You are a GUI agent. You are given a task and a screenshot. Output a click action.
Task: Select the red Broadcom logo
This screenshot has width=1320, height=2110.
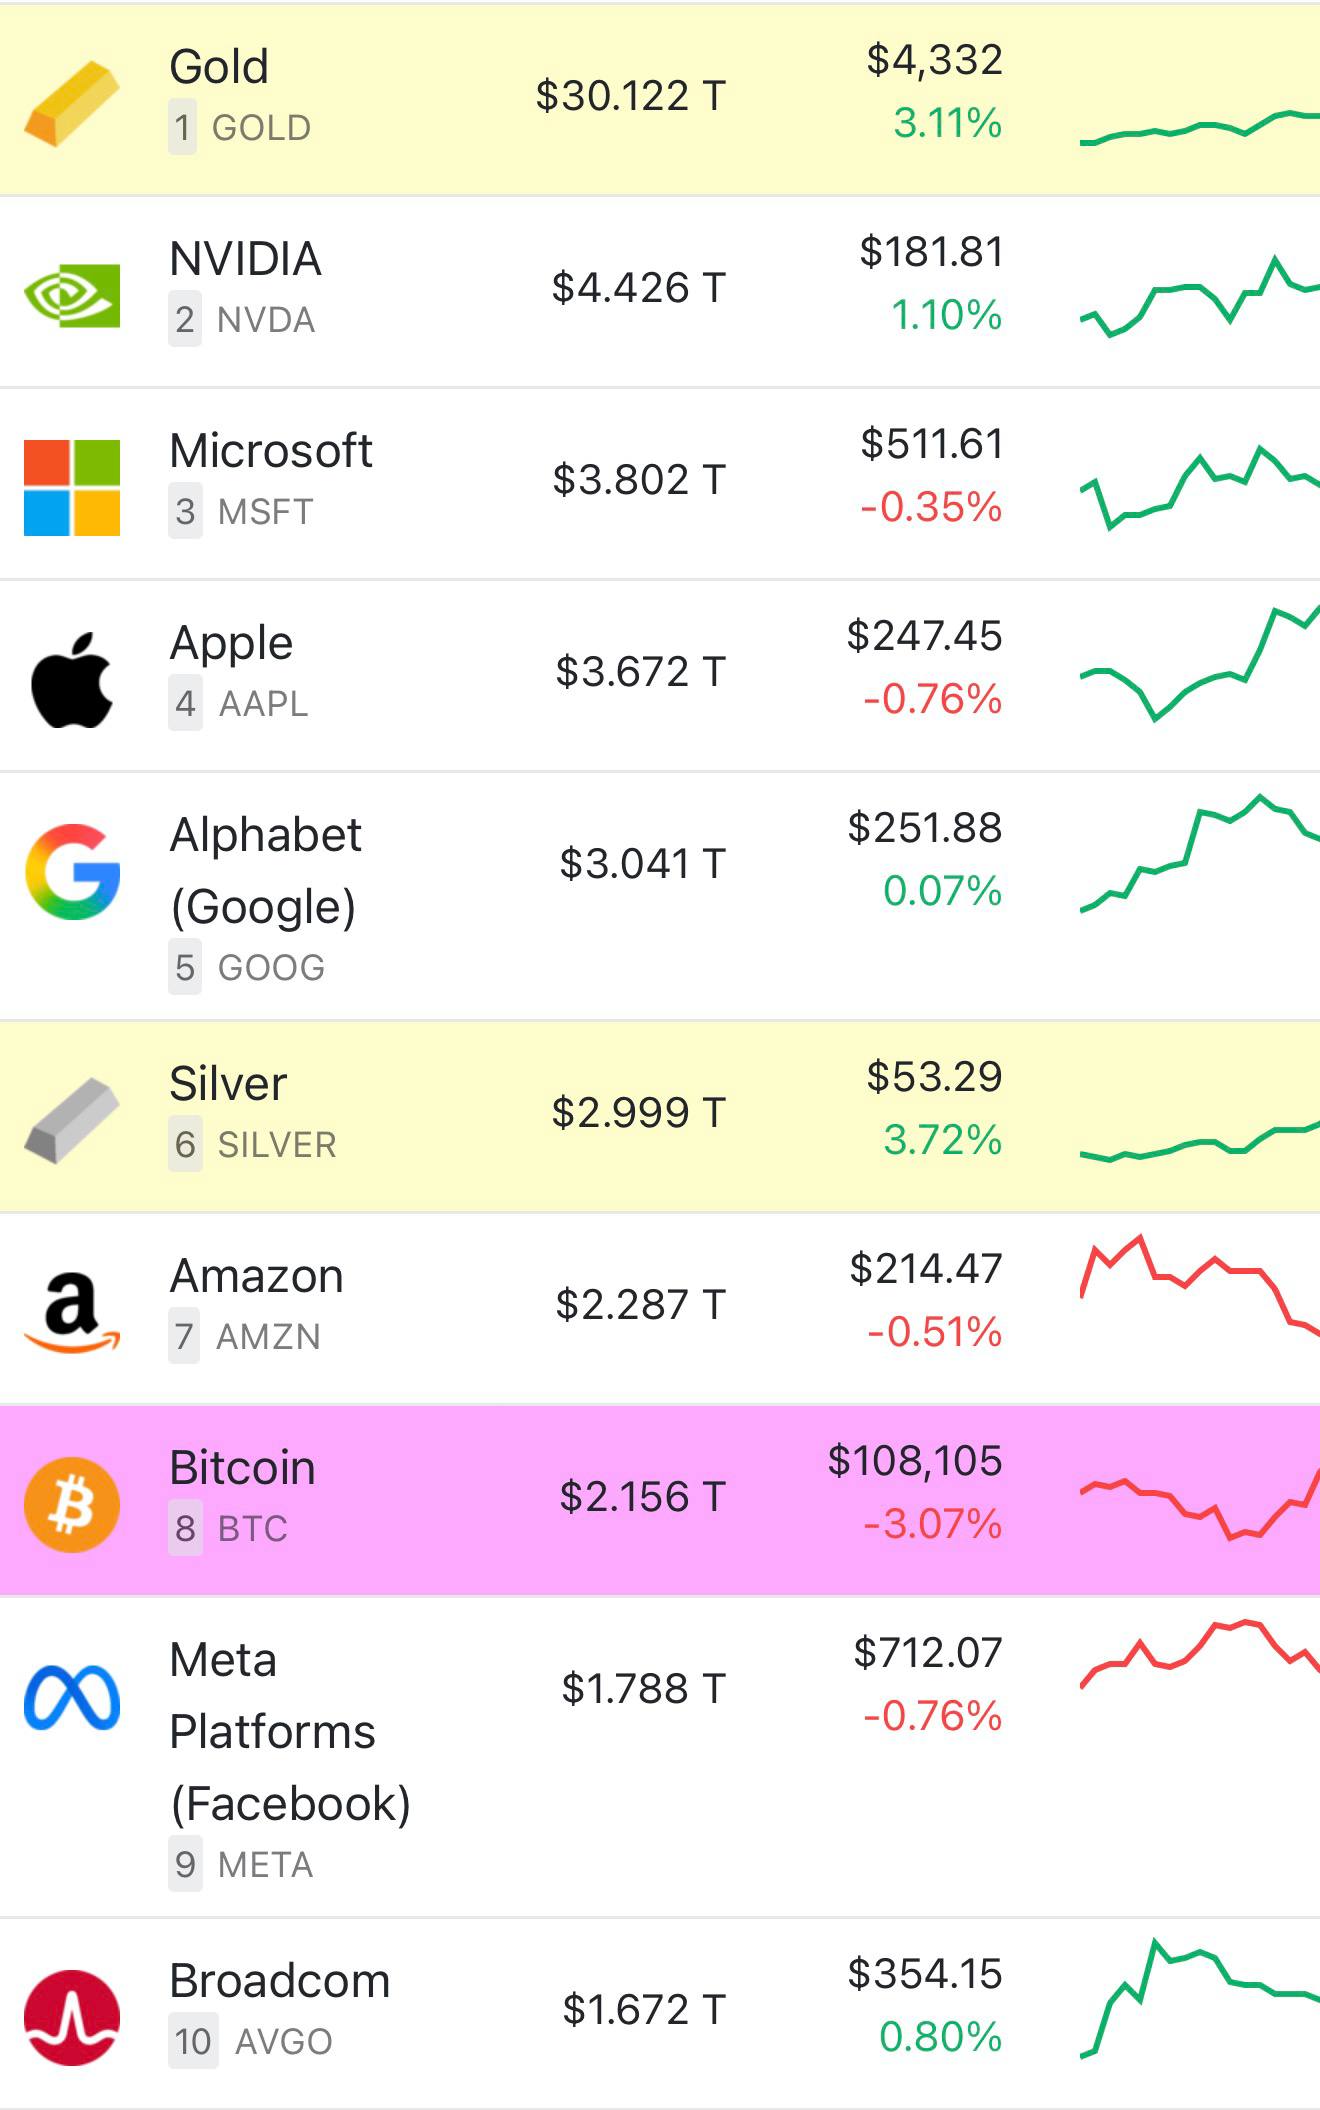click(72, 2017)
